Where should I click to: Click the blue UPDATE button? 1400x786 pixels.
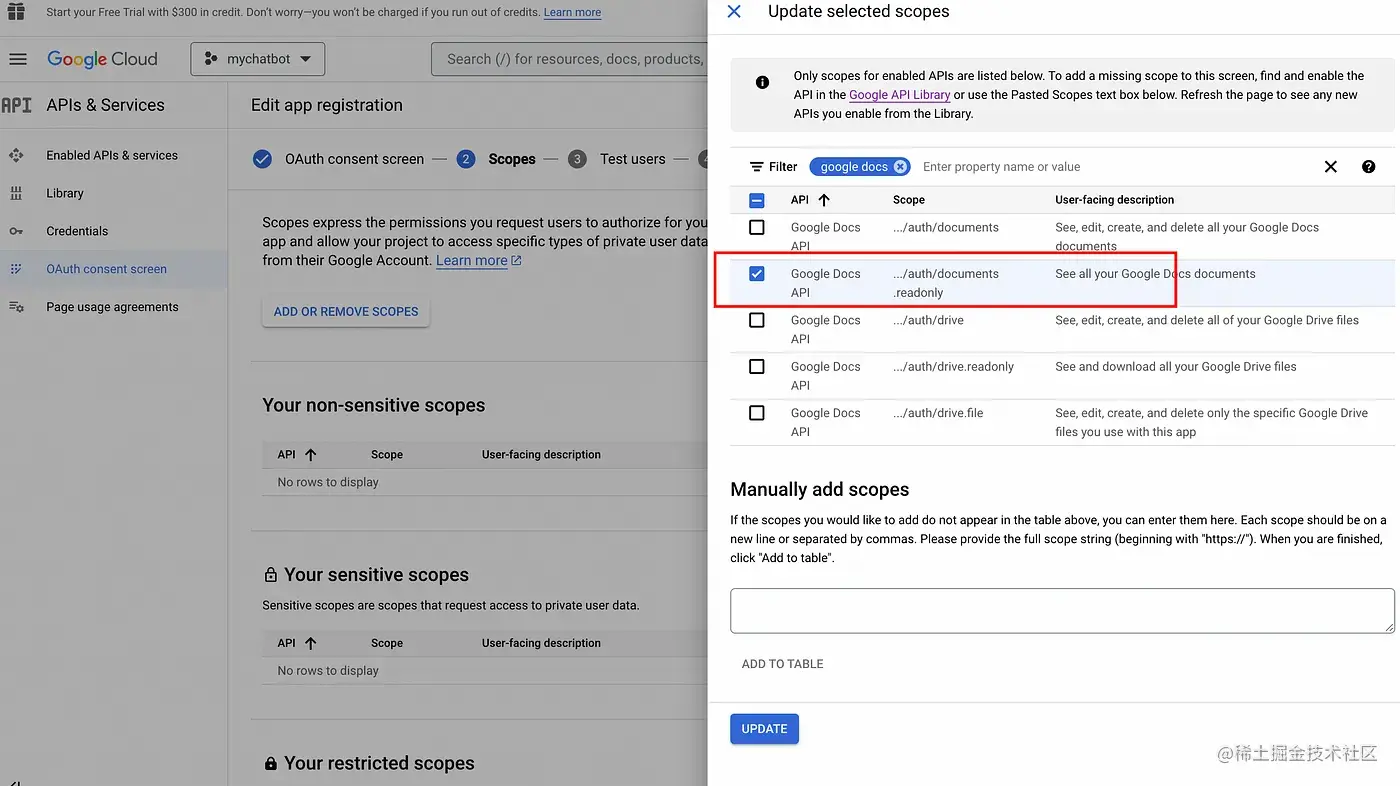coord(764,729)
